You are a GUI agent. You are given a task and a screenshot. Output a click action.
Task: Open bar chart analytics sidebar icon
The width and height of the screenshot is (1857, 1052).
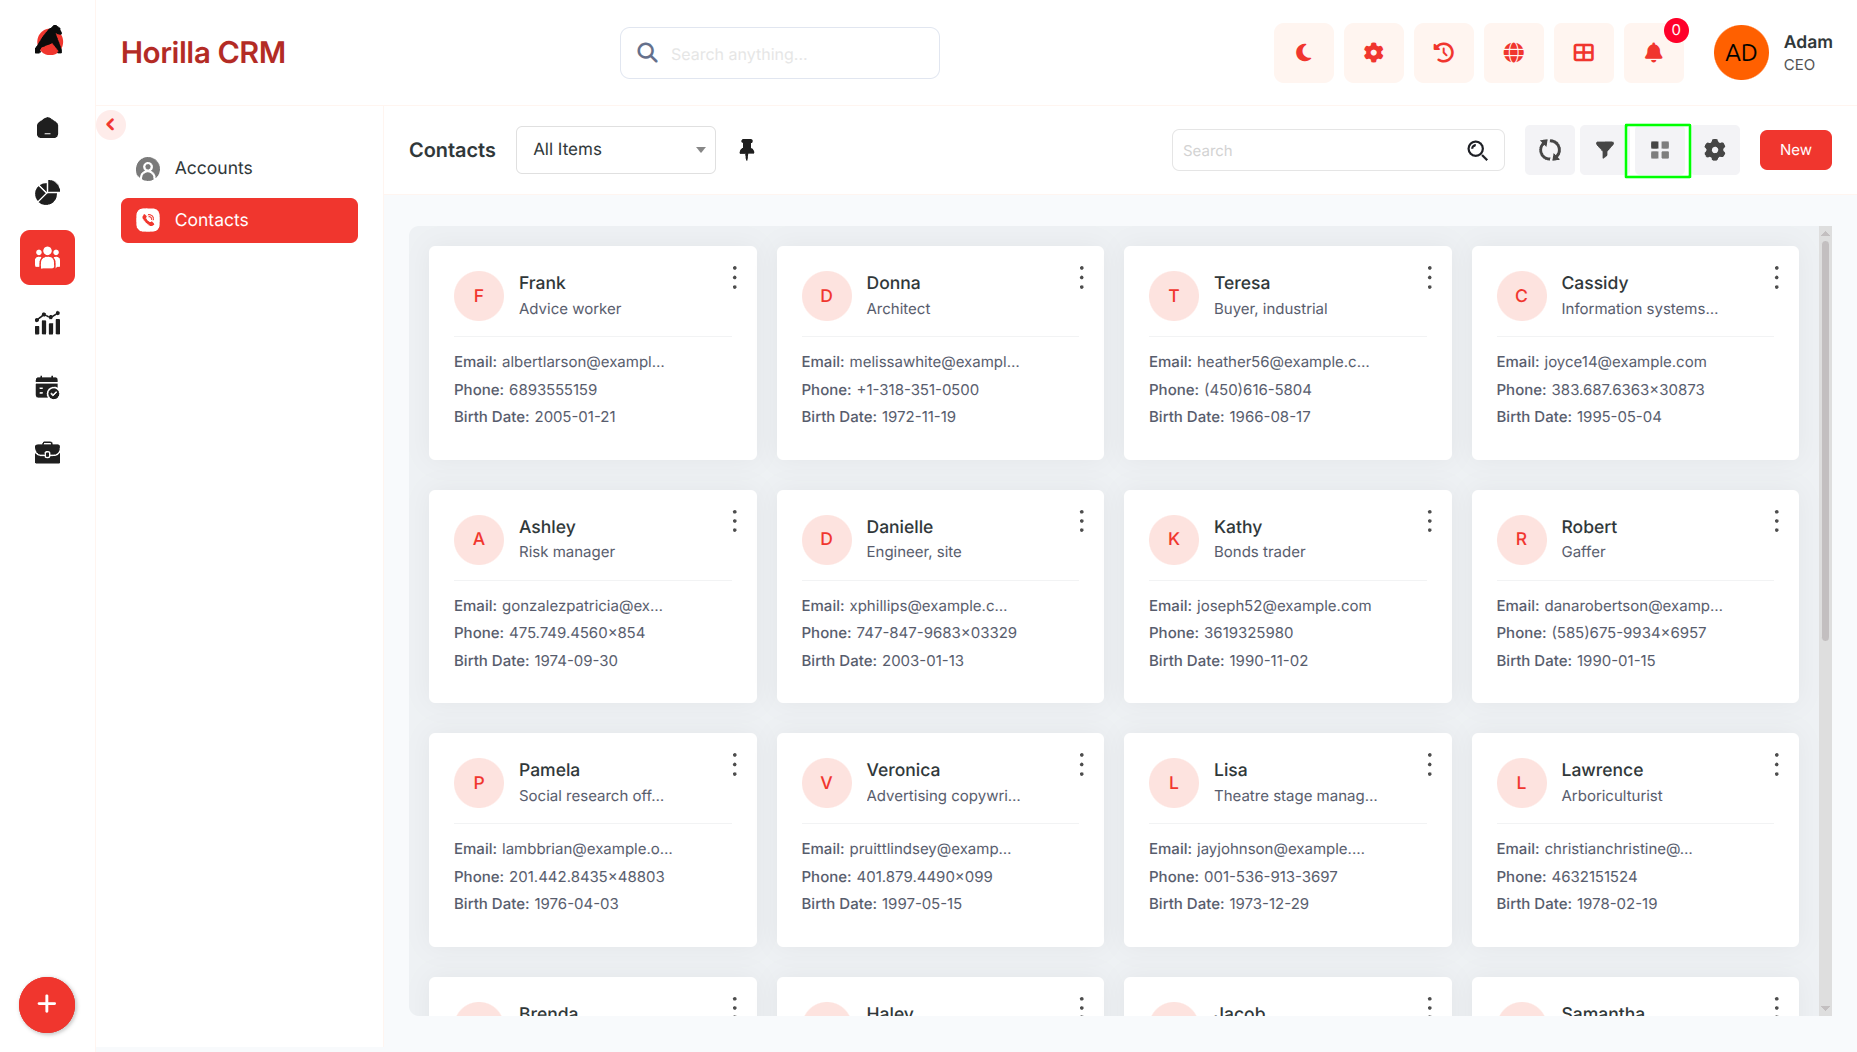[47, 323]
